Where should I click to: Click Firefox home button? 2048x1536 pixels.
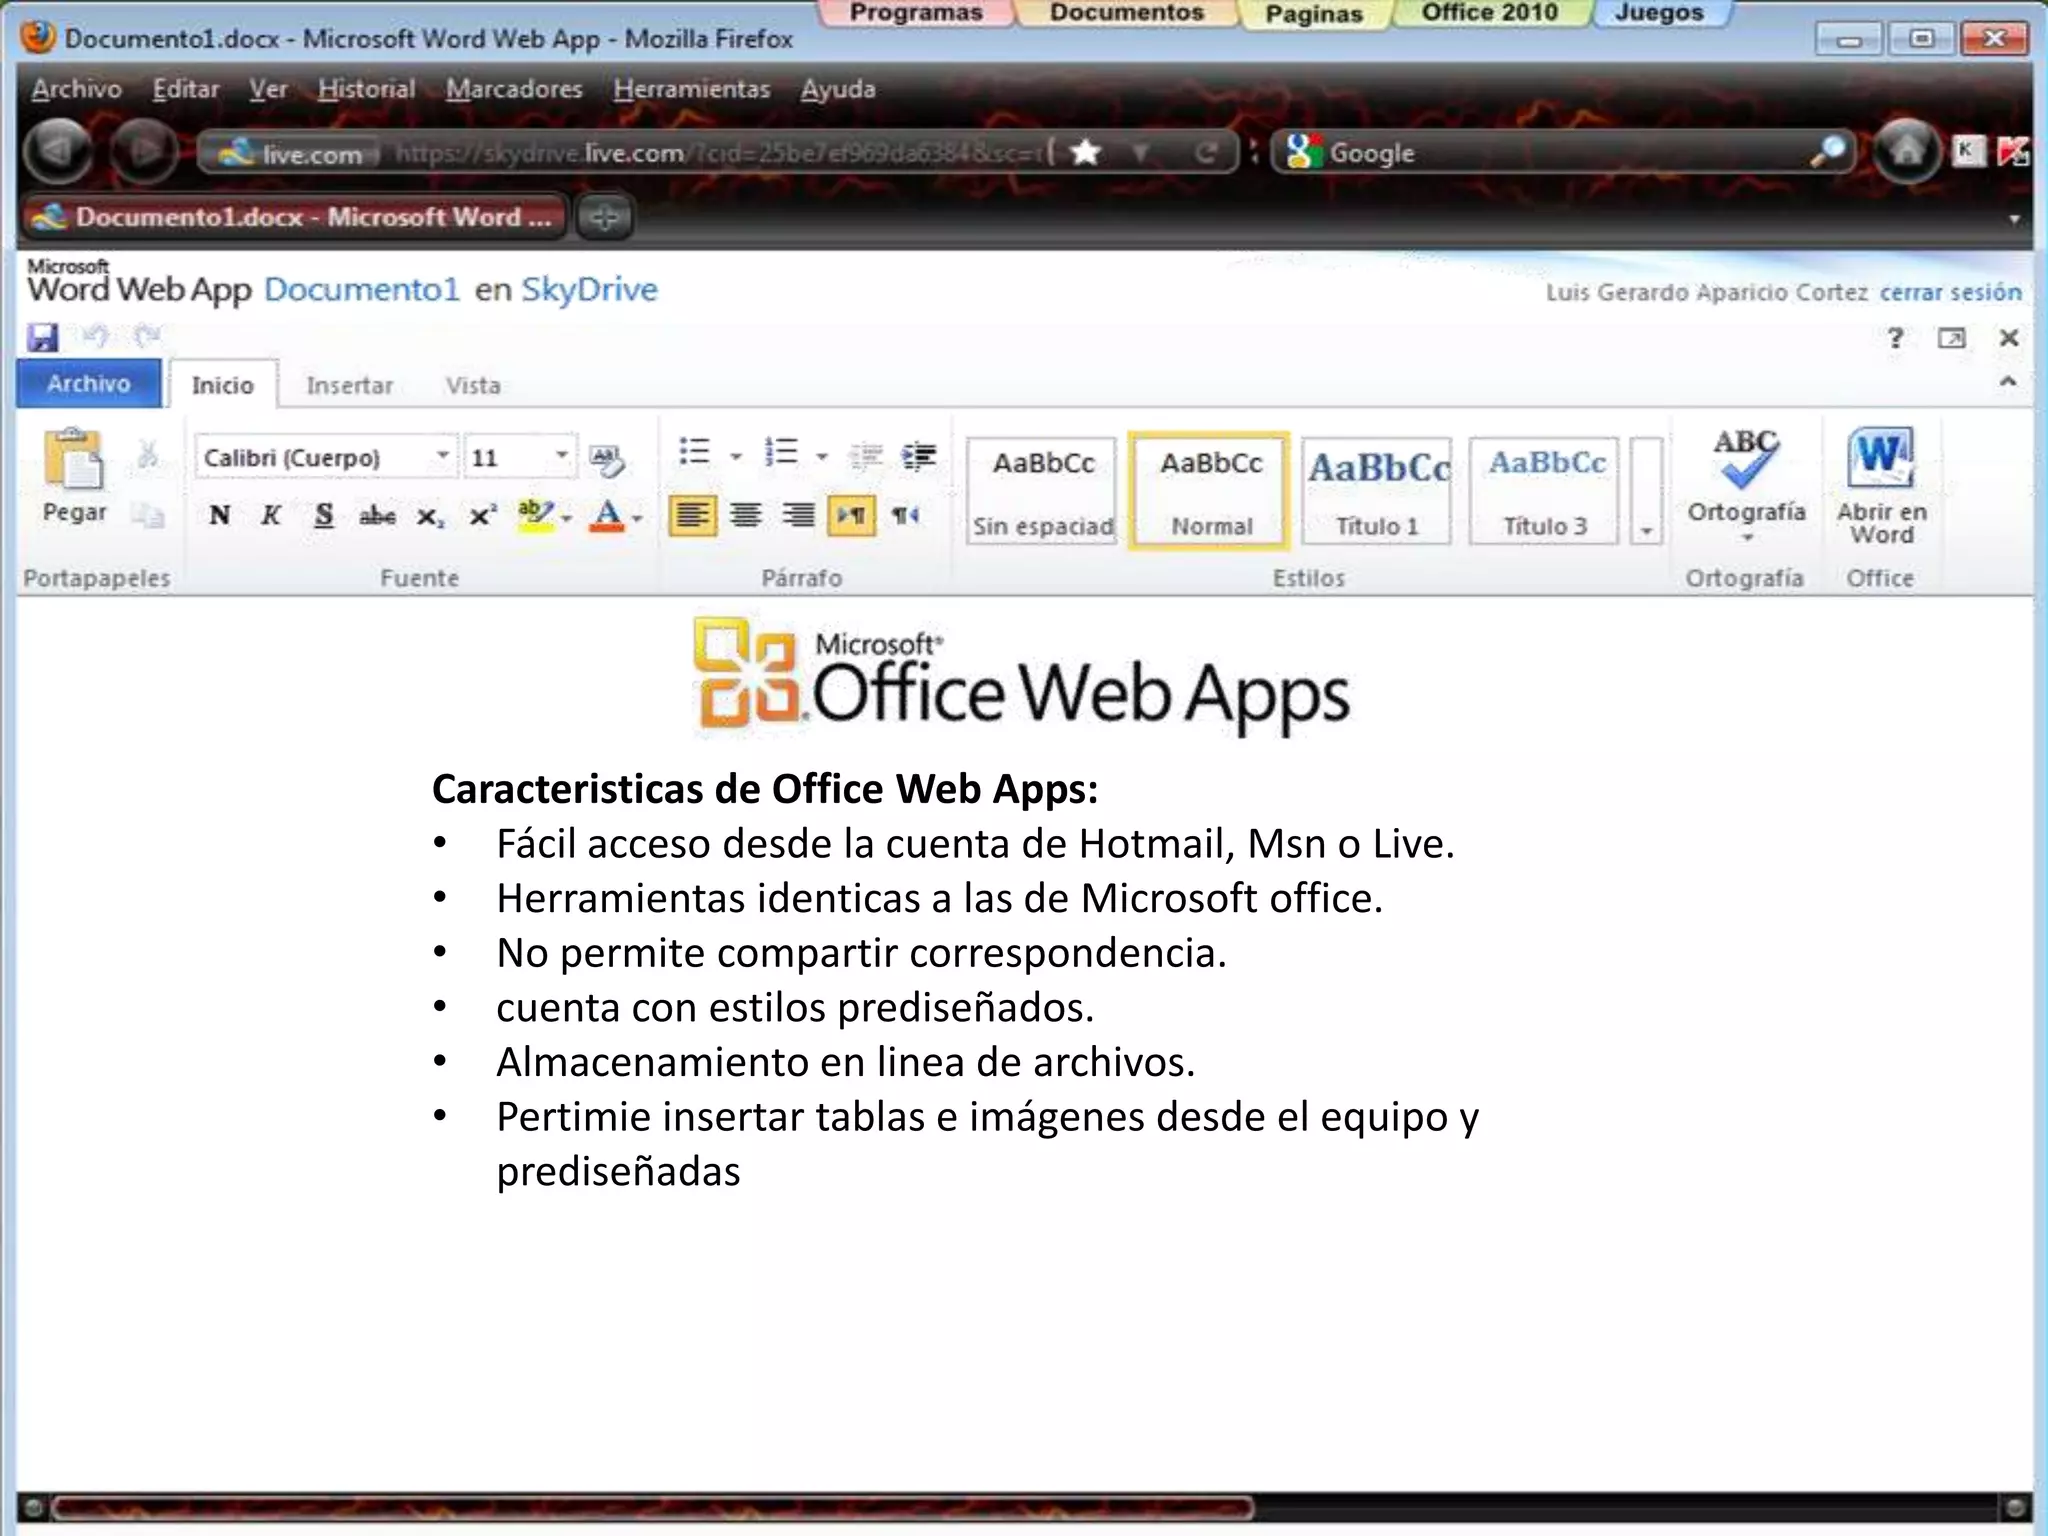tap(1906, 152)
